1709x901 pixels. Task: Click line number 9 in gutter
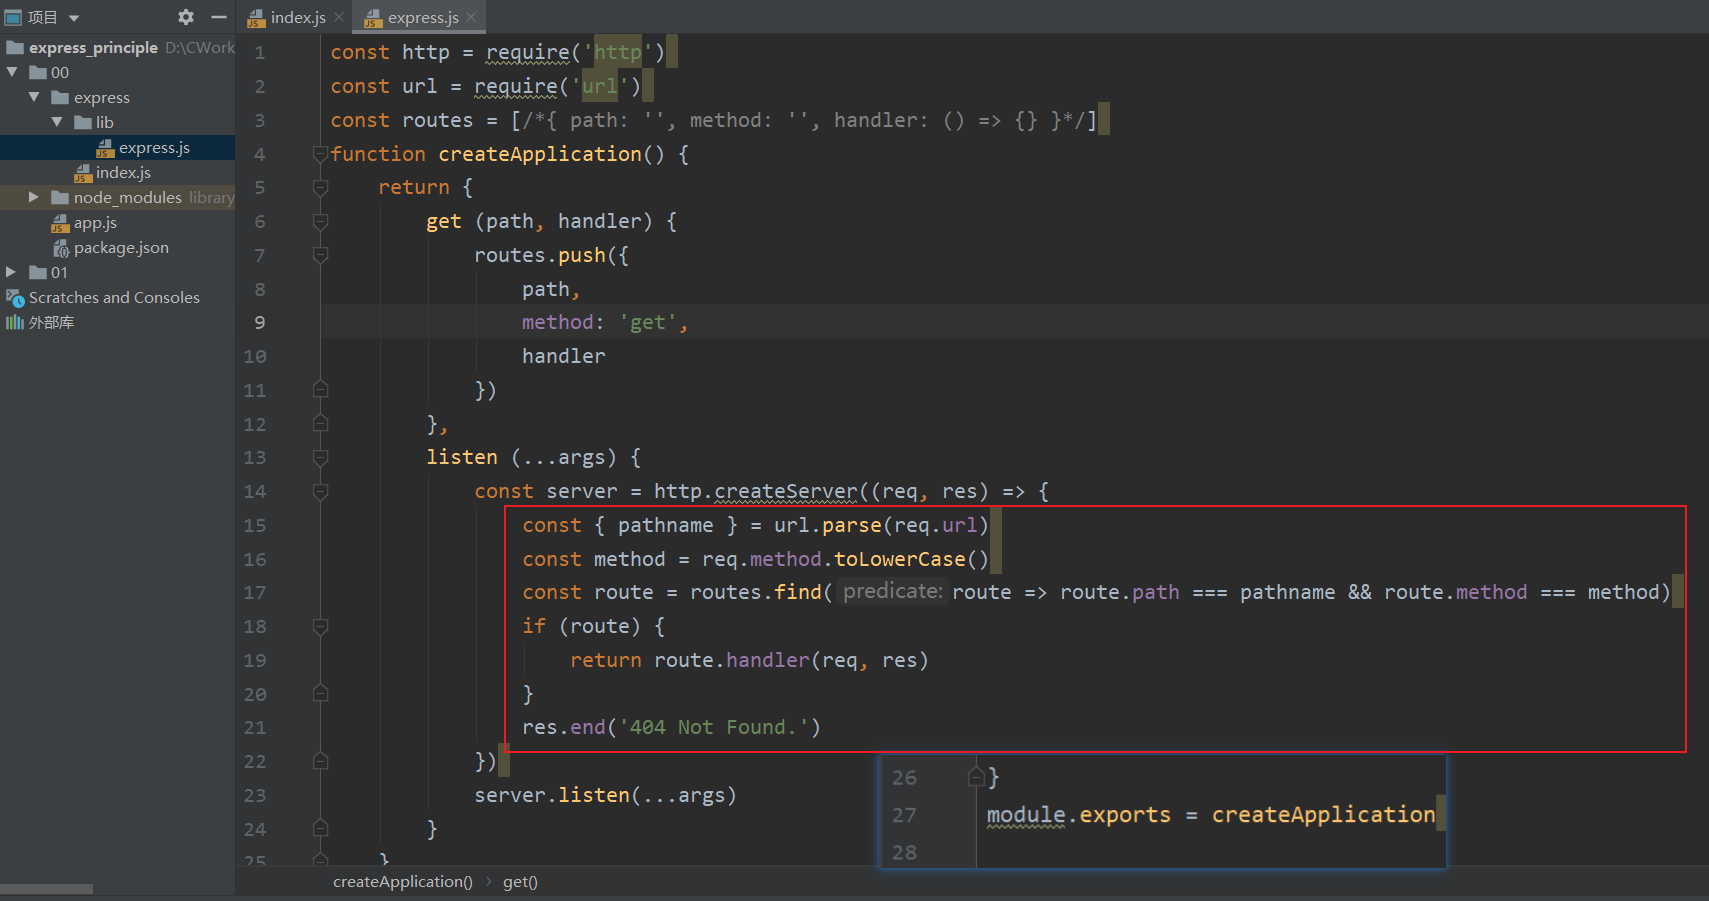(259, 322)
